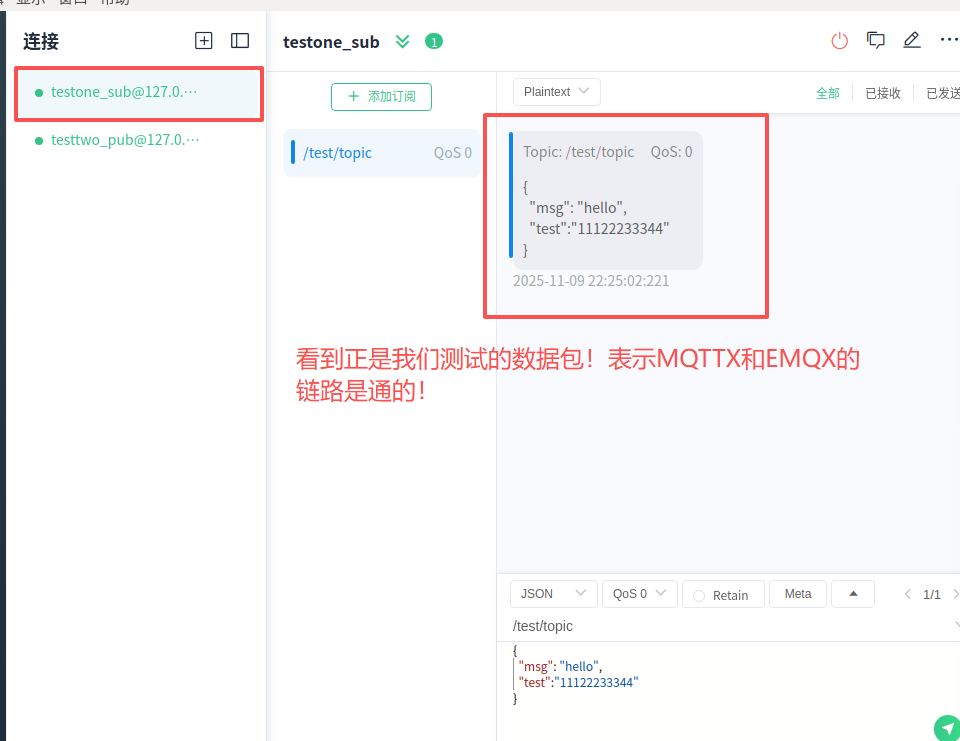Click the edit connection pencil icon
This screenshot has width=960, height=741.
click(x=912, y=41)
